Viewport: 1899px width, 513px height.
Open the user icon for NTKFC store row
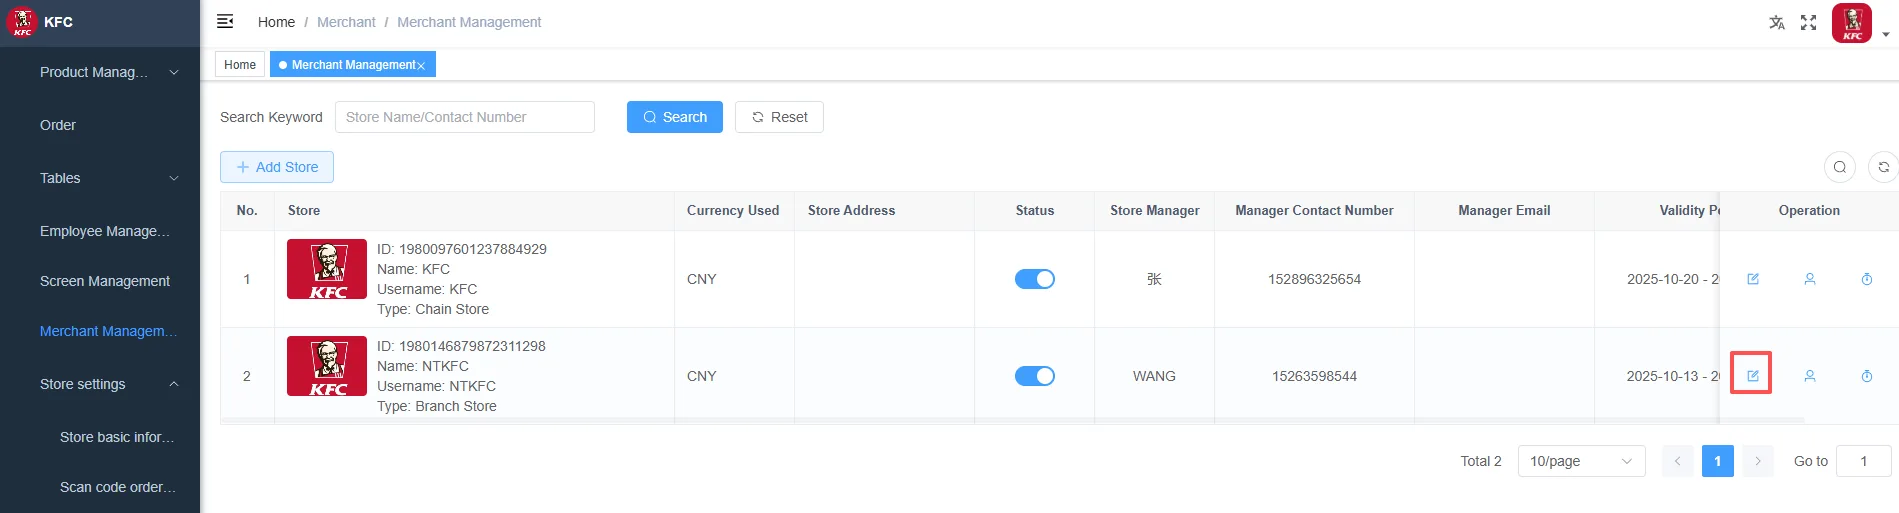click(1810, 376)
